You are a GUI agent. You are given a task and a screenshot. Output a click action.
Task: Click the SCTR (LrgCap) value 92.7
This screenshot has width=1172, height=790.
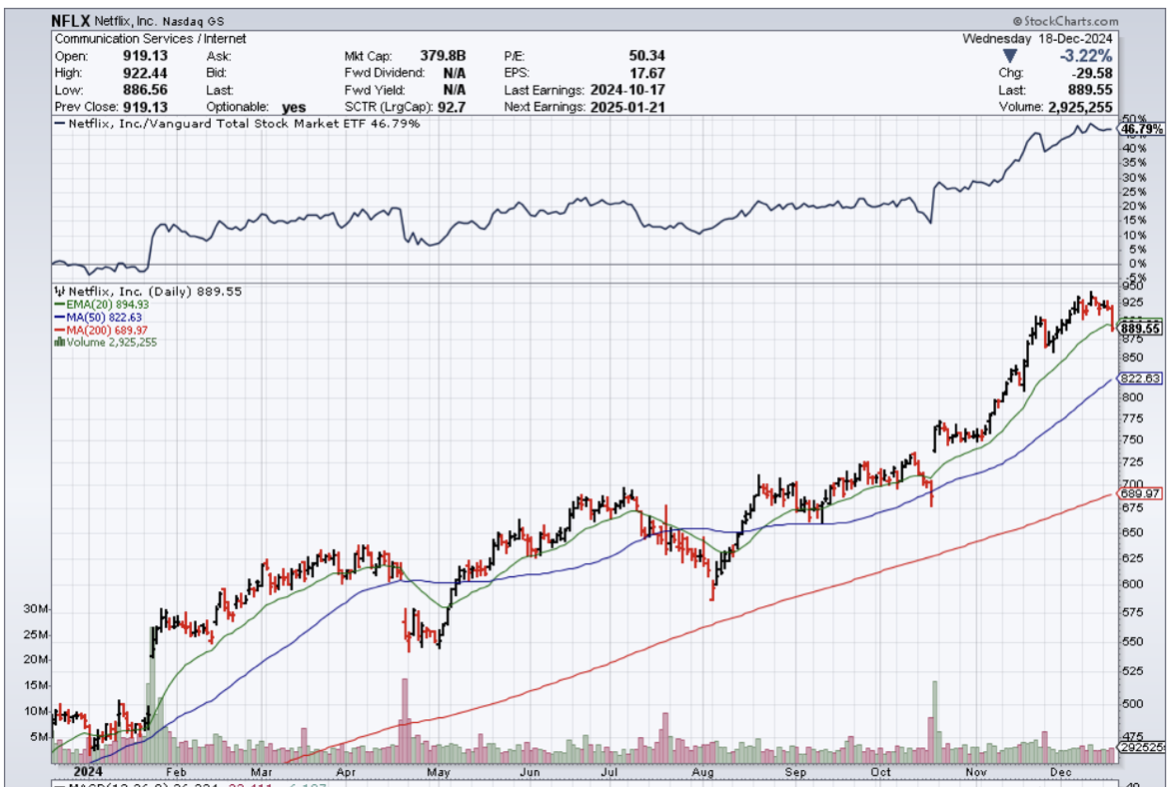453,106
